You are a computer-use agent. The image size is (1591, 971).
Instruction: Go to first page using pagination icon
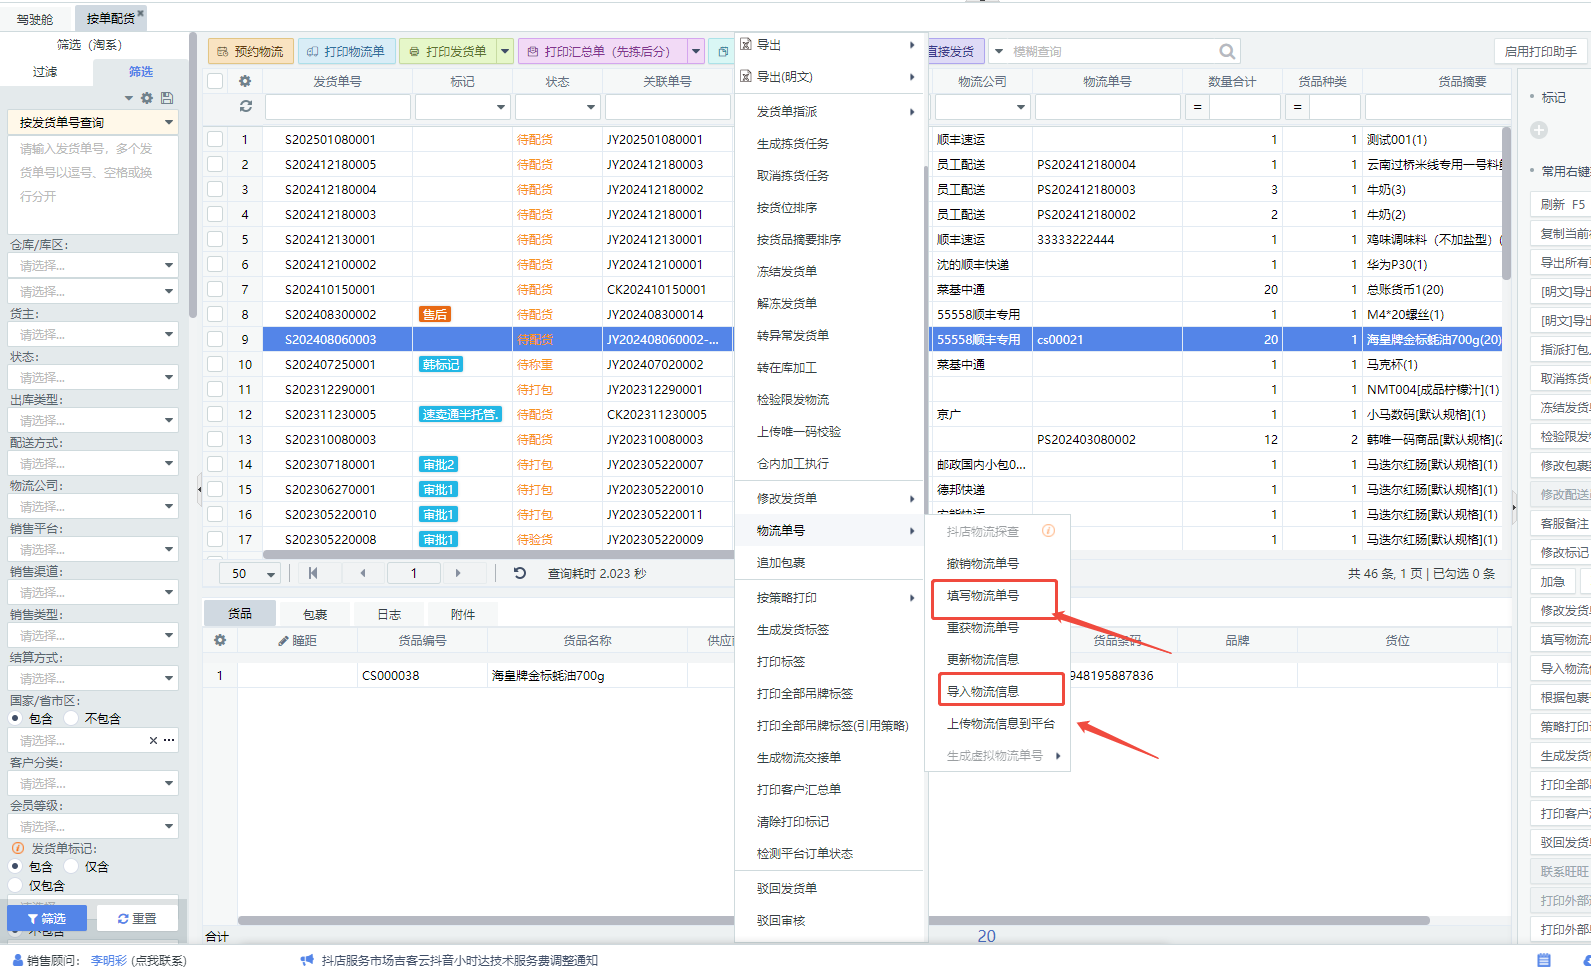pos(313,573)
